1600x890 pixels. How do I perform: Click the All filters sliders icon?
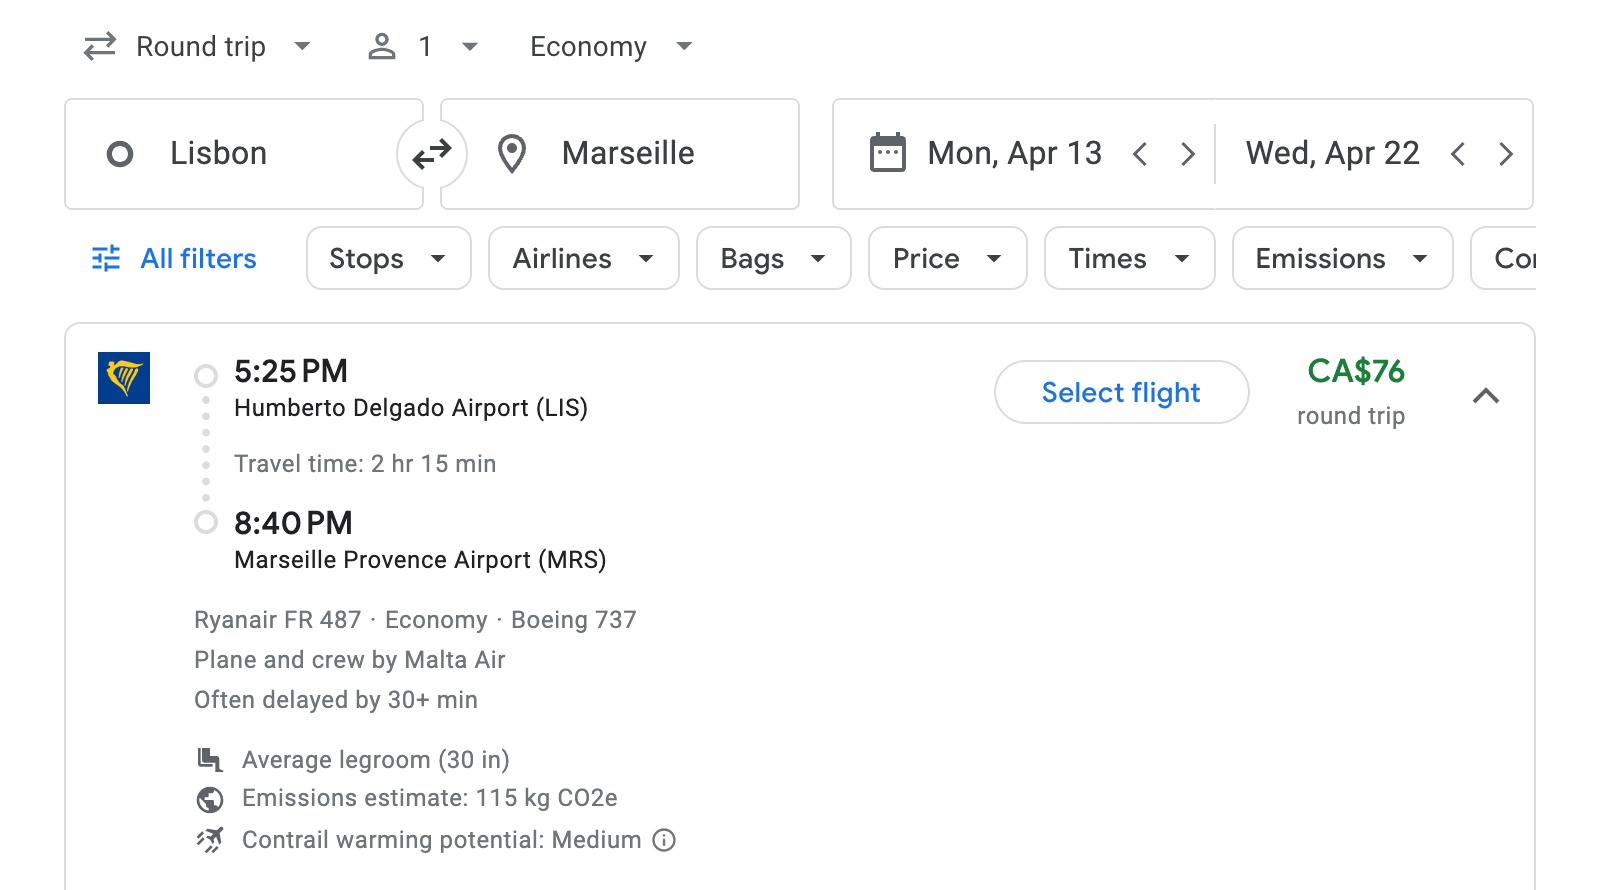tap(105, 258)
